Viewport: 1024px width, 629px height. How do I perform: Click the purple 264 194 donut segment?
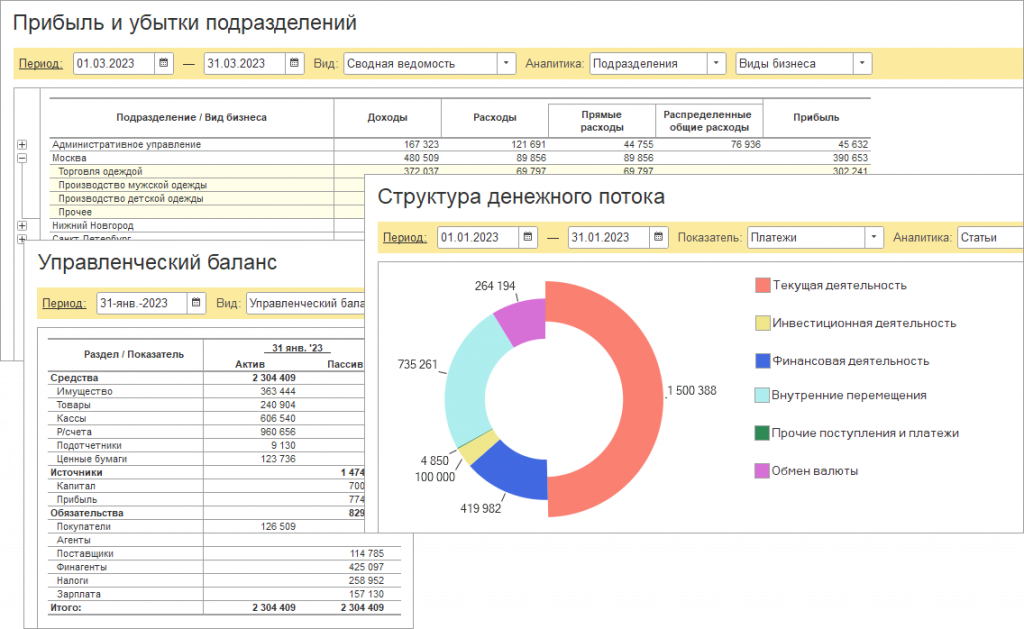point(522,319)
